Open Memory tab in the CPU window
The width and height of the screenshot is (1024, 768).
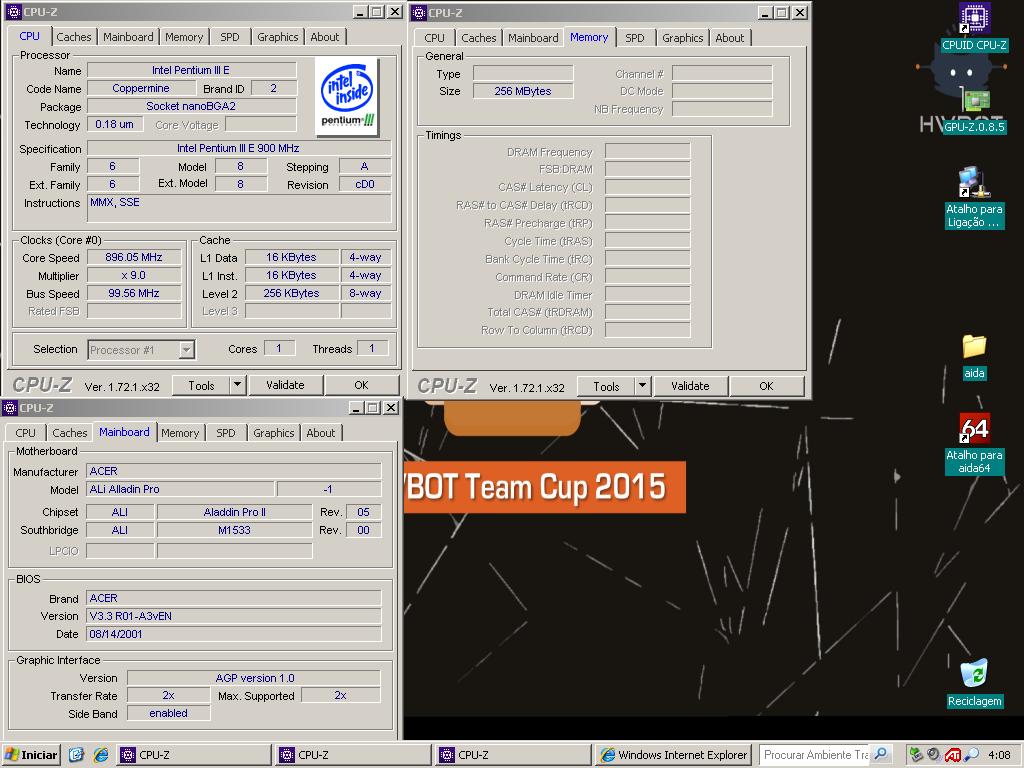[184, 37]
